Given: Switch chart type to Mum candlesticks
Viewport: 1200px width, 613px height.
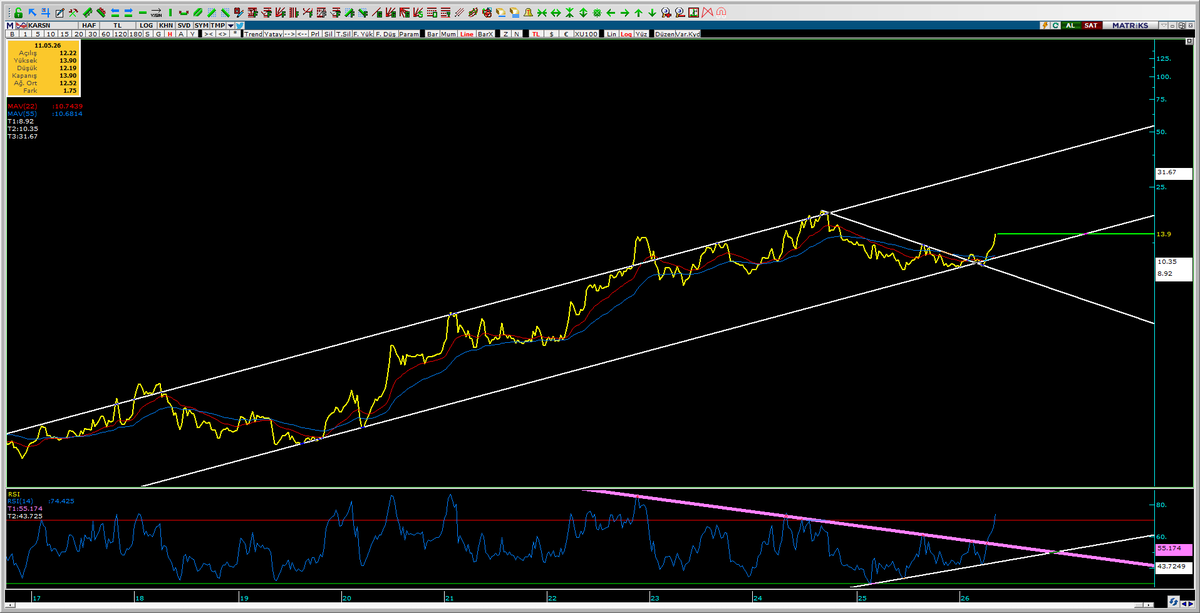Looking at the screenshot, I should point(449,34).
